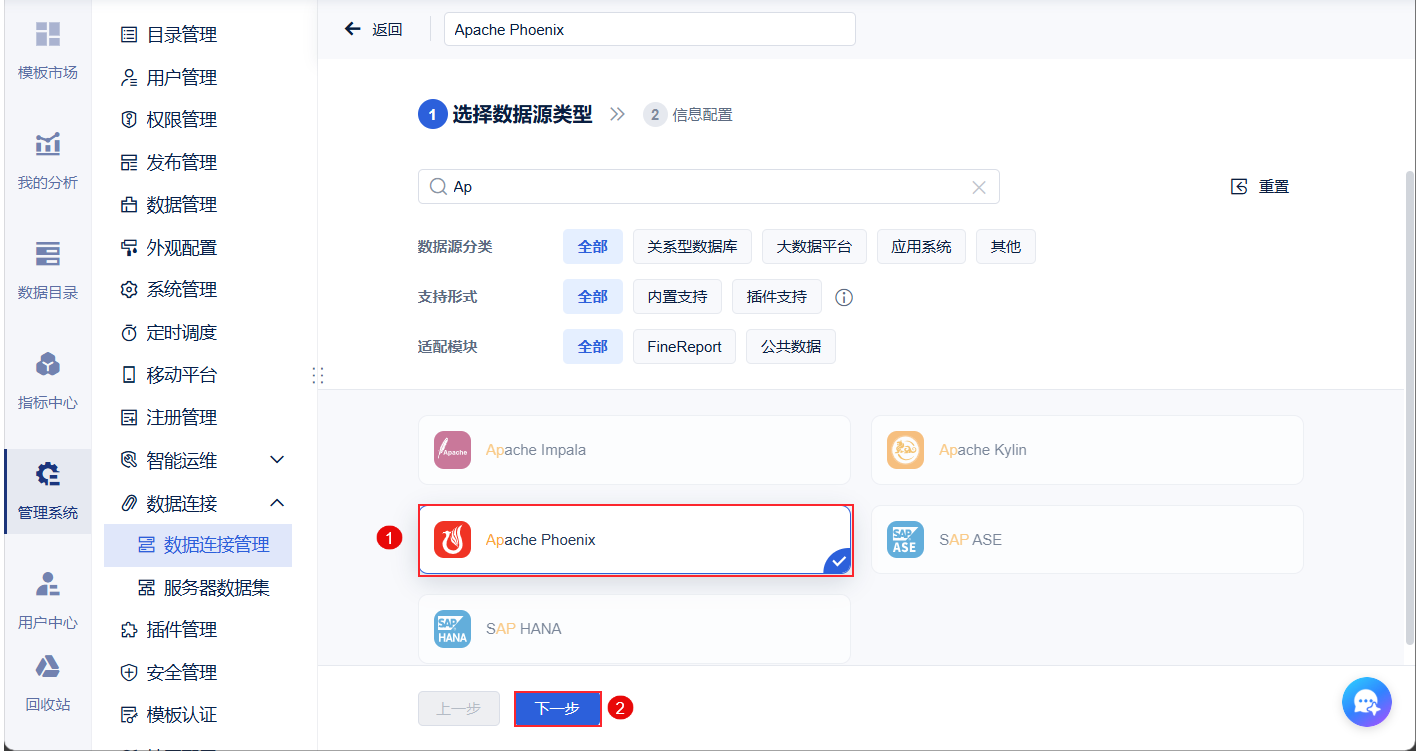The image size is (1416, 751).
Task: Click step 1 选择数据源类型 indicator
Action: (x=505, y=115)
